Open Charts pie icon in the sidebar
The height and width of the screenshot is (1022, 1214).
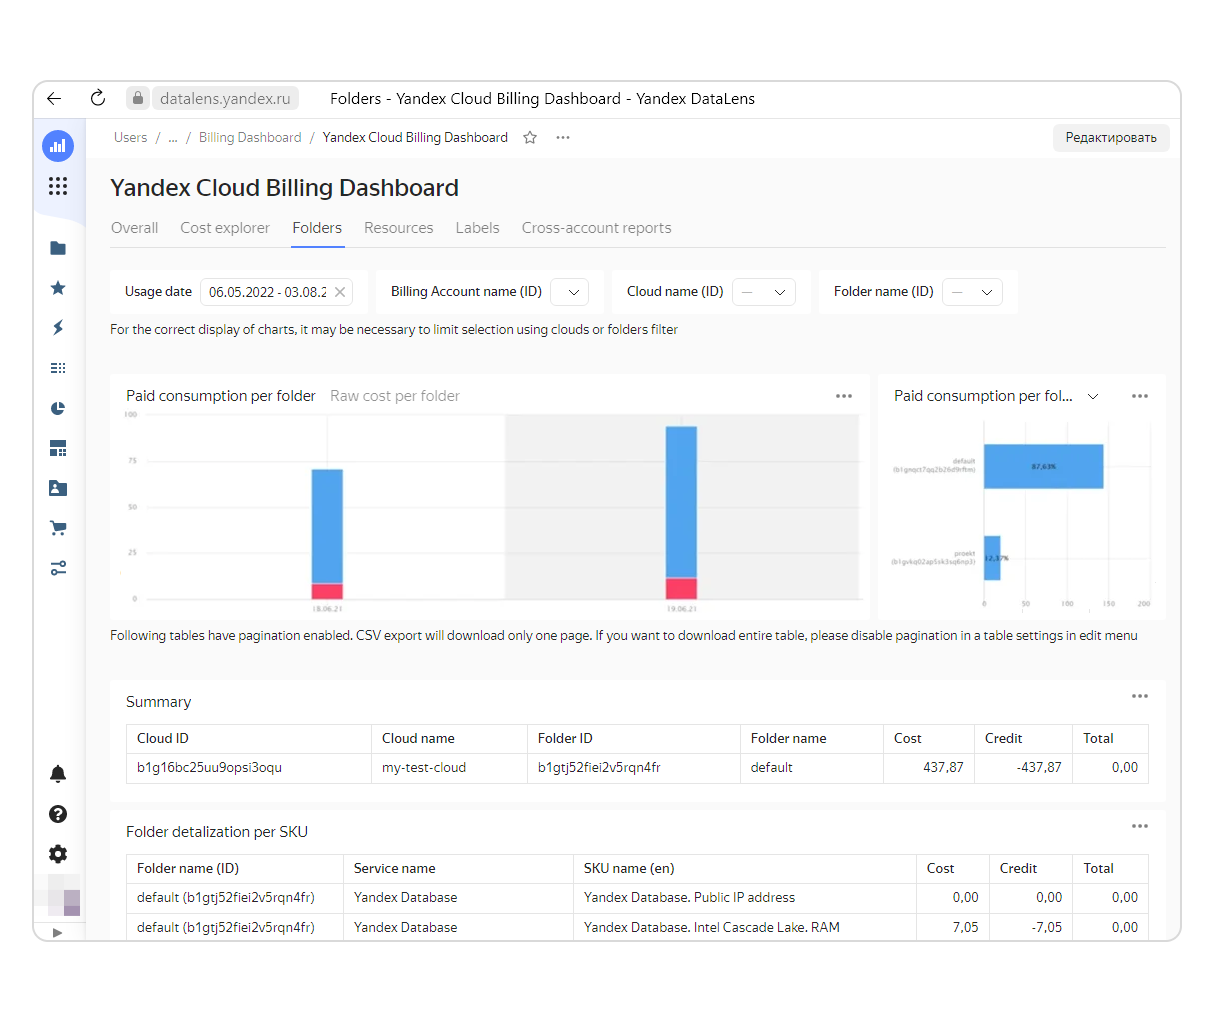coord(58,408)
